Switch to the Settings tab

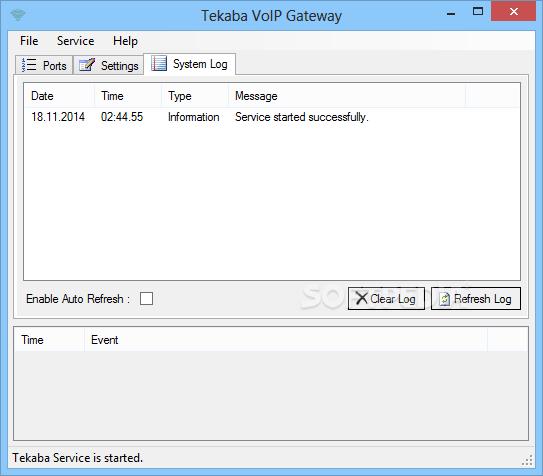[x=108, y=65]
